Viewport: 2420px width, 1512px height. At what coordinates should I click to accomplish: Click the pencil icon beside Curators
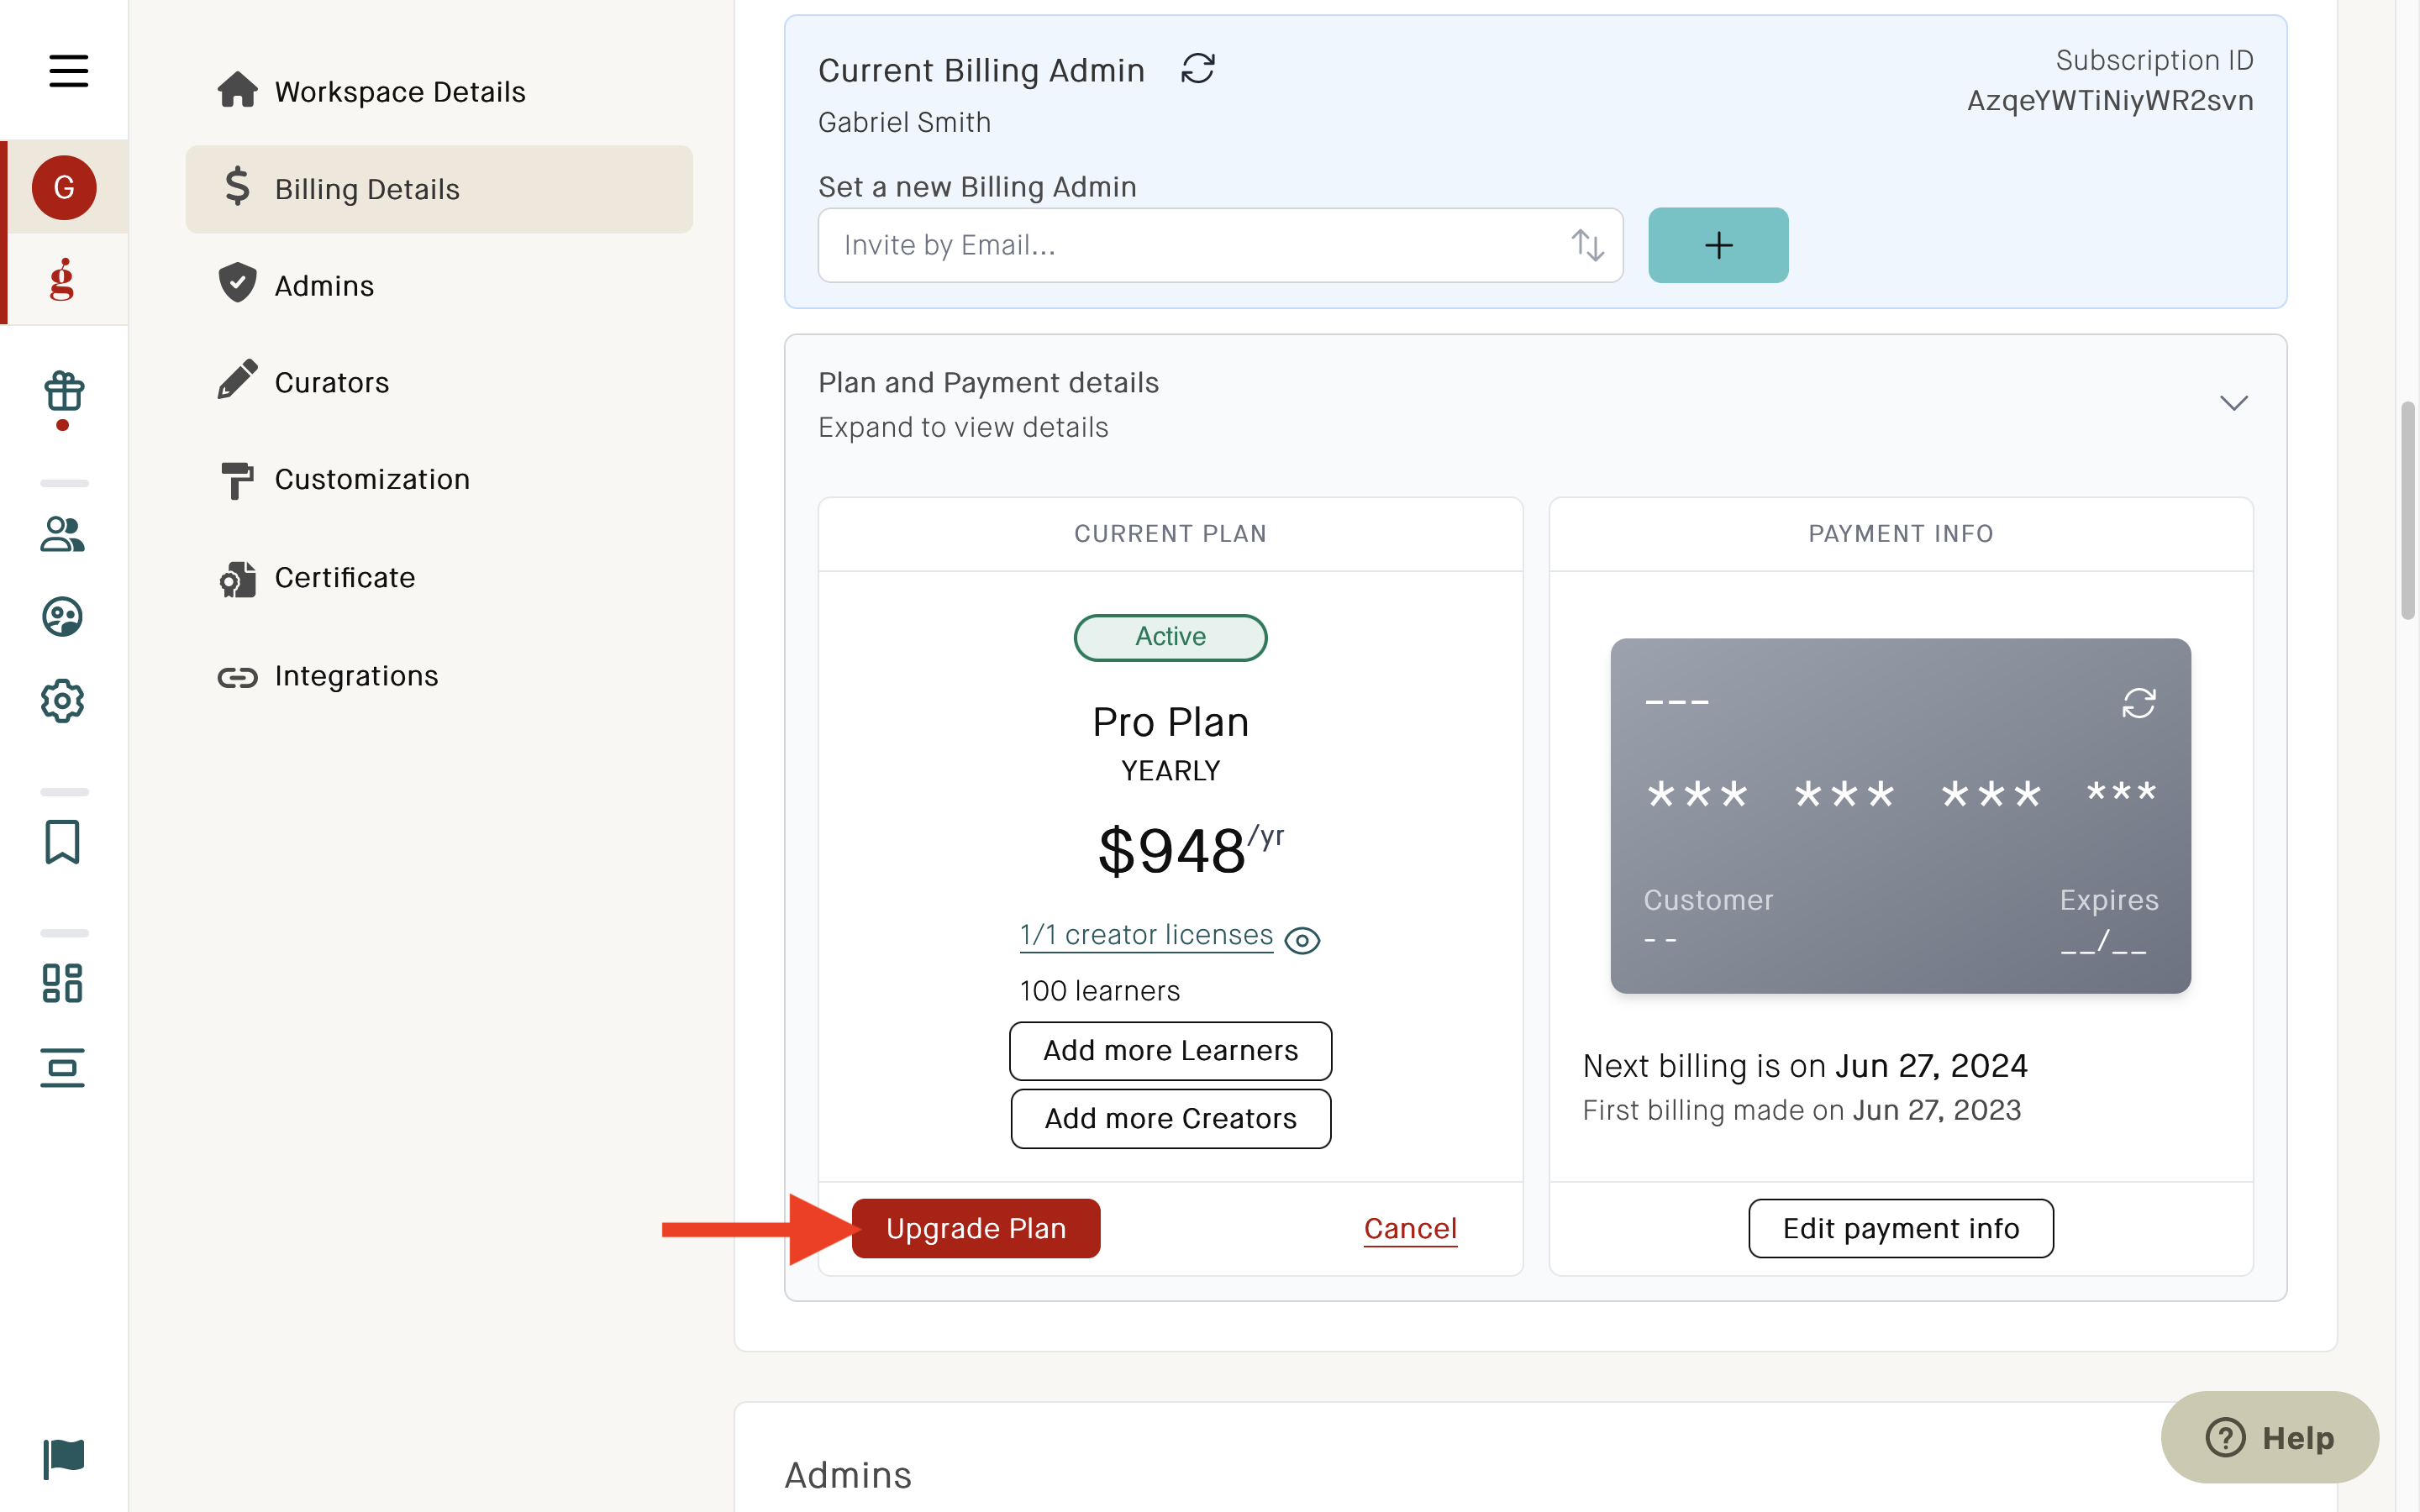(238, 380)
